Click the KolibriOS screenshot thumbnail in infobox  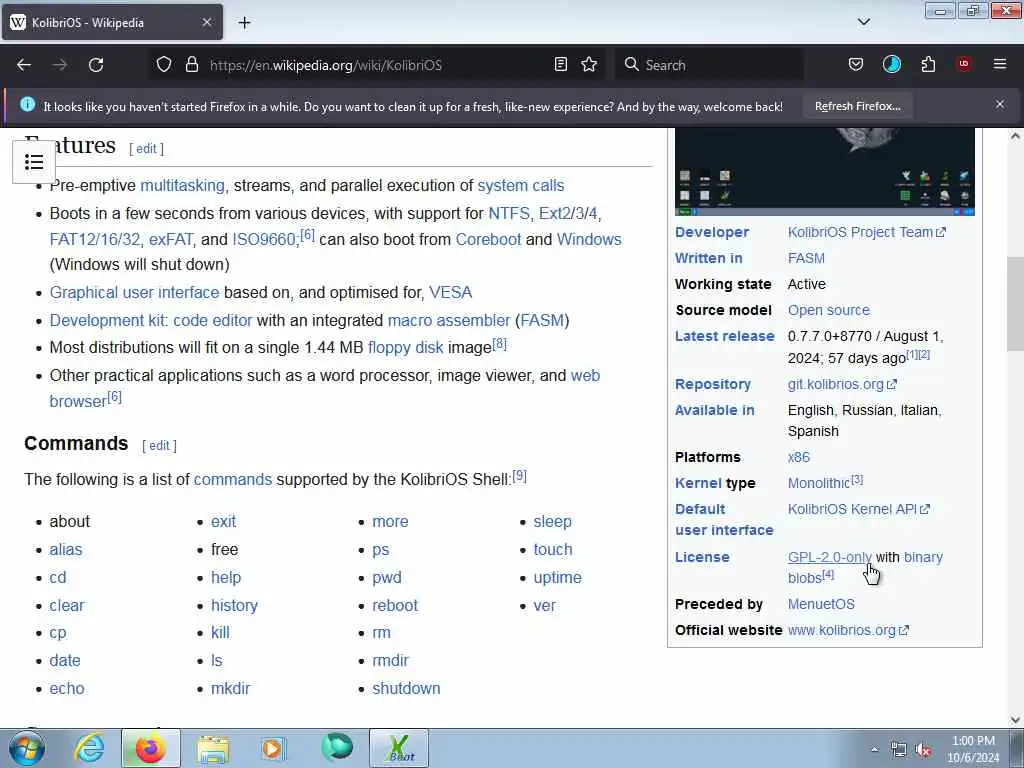(824, 171)
